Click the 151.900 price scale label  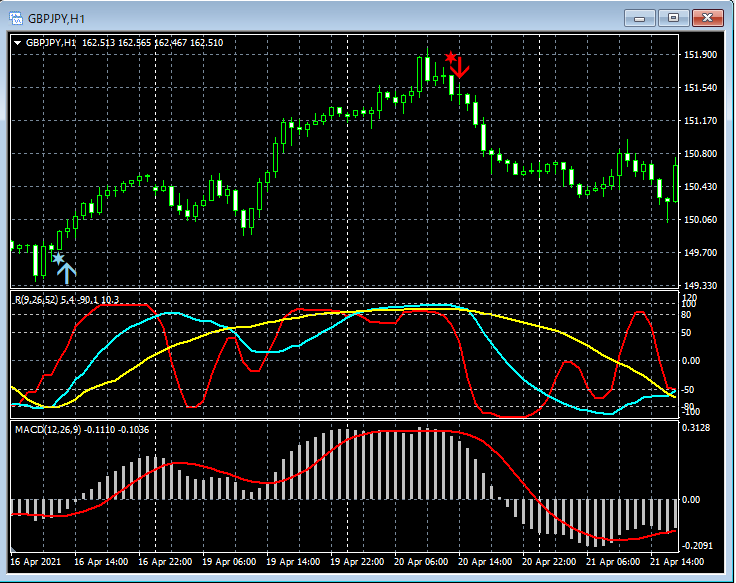(x=700, y=54)
